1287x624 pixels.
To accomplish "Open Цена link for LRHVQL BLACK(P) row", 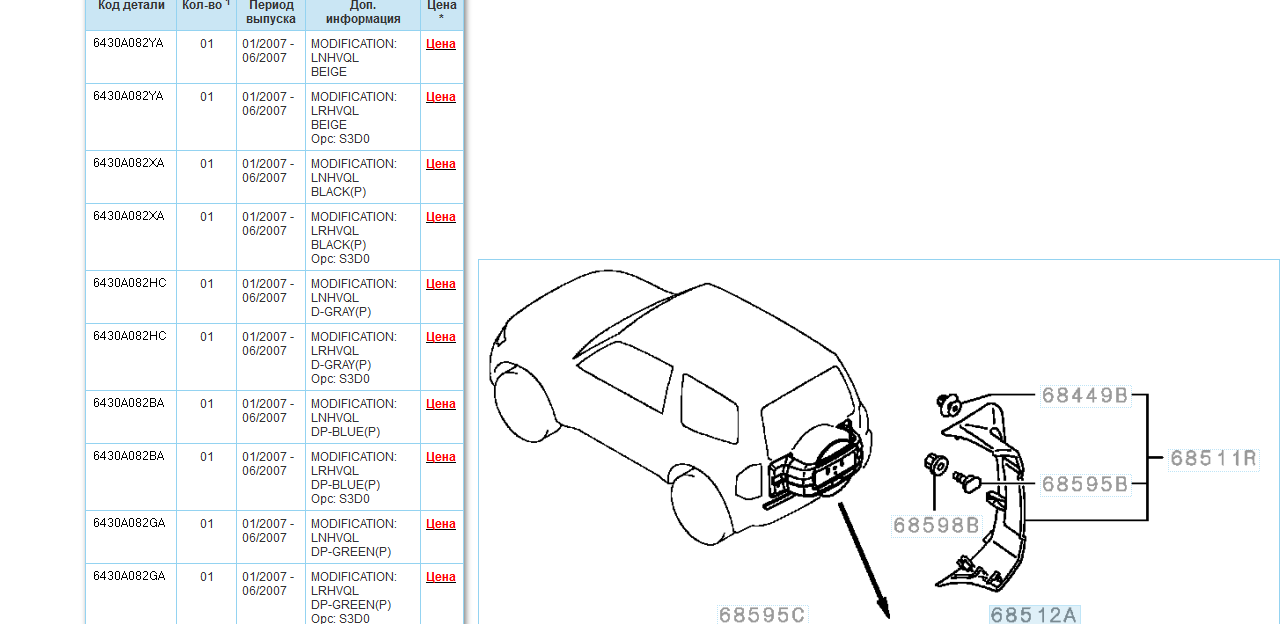I will (441, 217).
